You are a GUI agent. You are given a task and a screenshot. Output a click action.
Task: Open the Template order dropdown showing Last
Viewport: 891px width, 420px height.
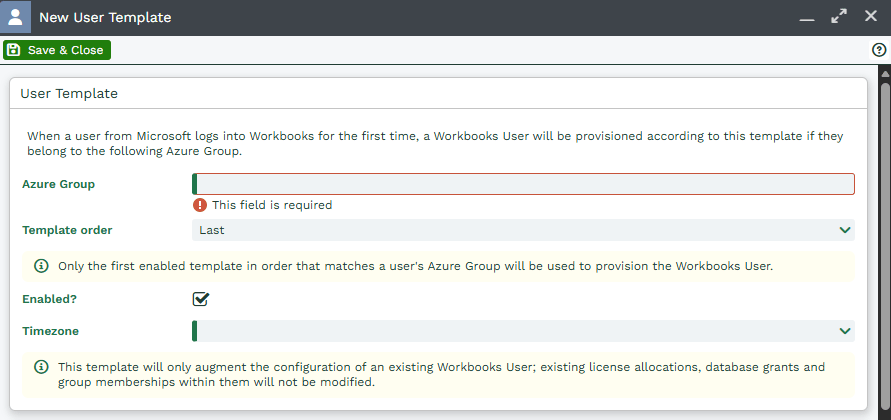pyautogui.click(x=523, y=230)
